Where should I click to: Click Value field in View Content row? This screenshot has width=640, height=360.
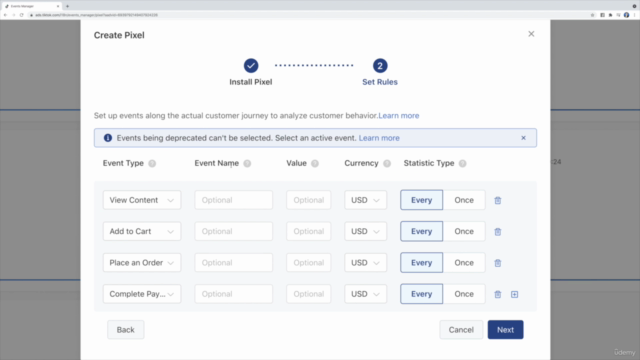click(309, 200)
